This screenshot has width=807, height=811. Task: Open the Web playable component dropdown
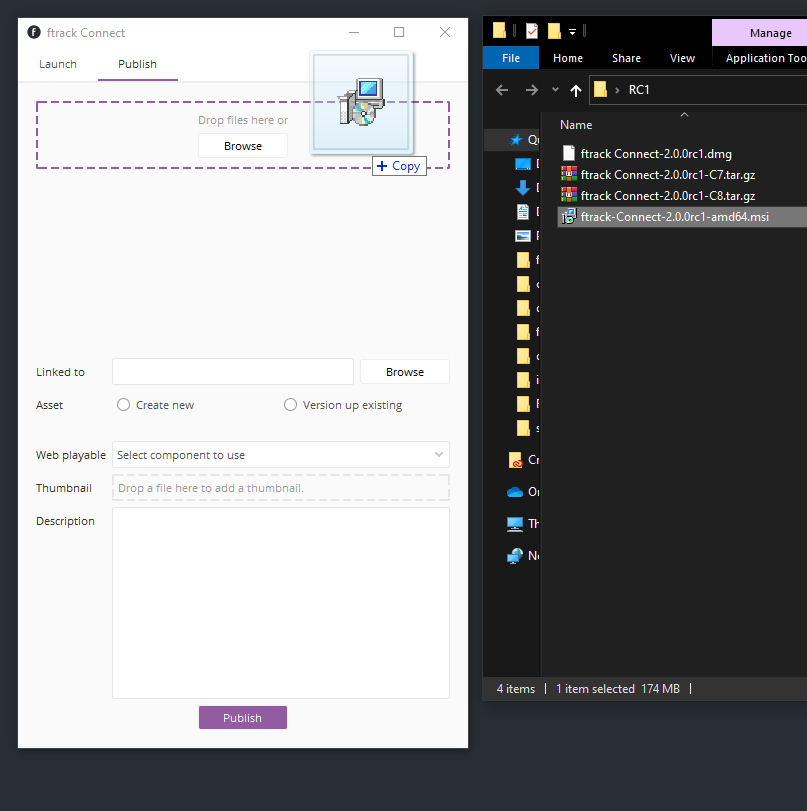(281, 455)
